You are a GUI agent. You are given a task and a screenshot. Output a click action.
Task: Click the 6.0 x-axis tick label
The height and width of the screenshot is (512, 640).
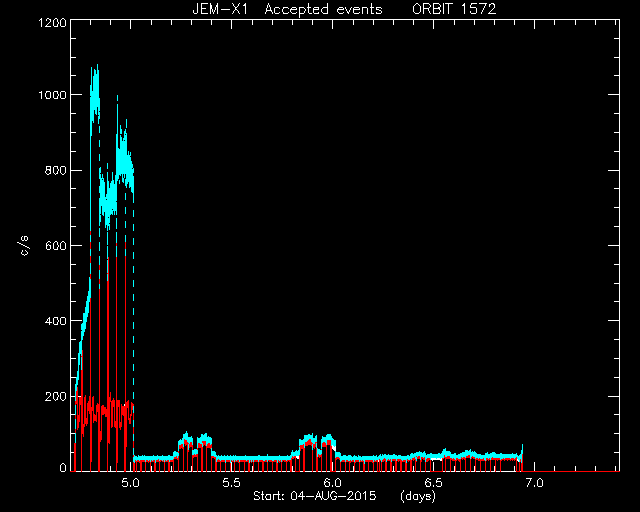point(332,483)
